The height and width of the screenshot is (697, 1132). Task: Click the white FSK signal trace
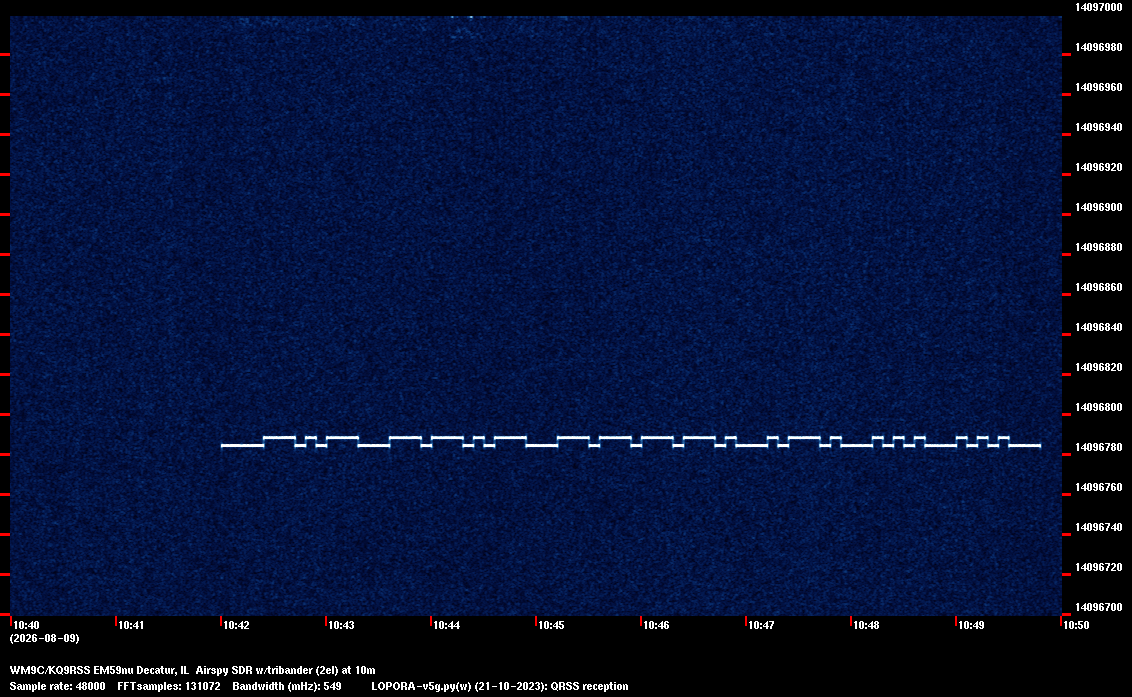click(x=630, y=442)
